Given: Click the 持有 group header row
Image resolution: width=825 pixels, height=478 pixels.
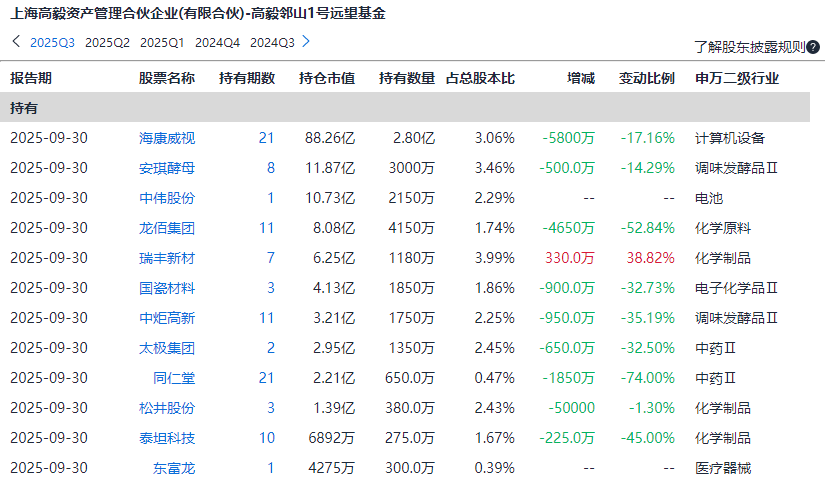Looking at the screenshot, I should tap(405, 107).
